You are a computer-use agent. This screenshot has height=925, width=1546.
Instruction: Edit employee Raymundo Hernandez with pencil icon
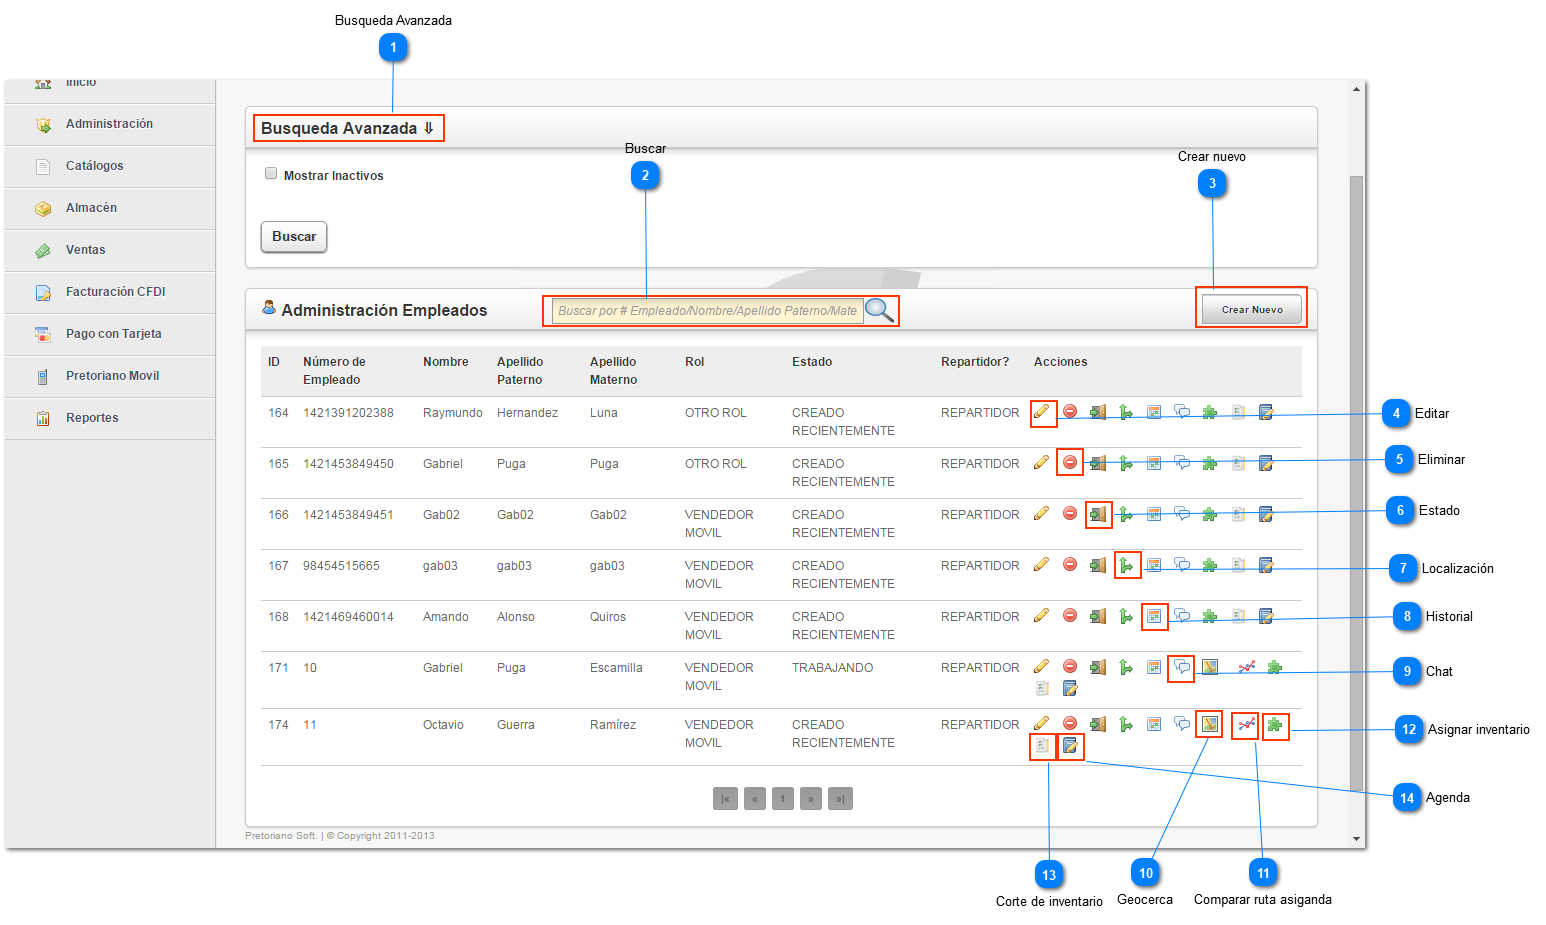coord(1042,412)
